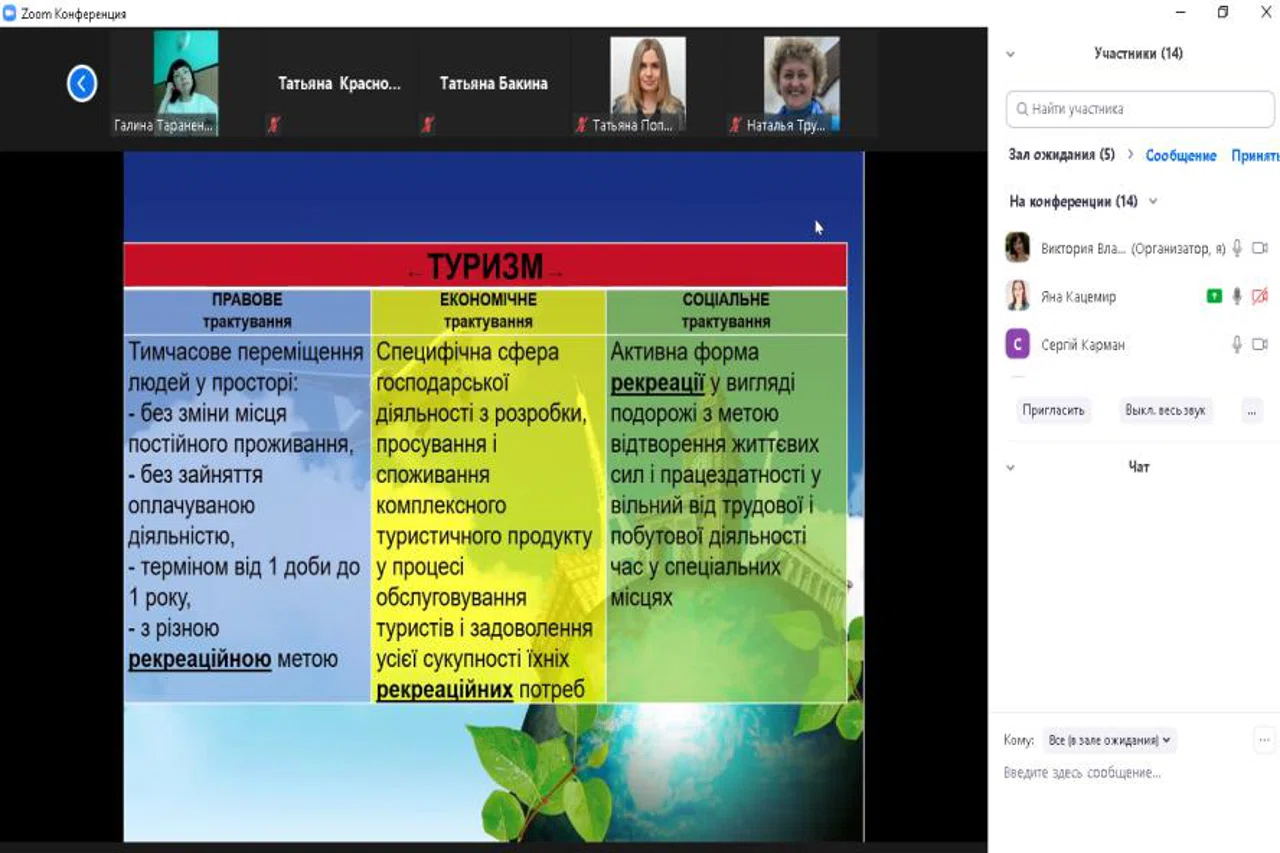
Task: Collapse the Участники (14) panel chevron
Action: (1010, 54)
